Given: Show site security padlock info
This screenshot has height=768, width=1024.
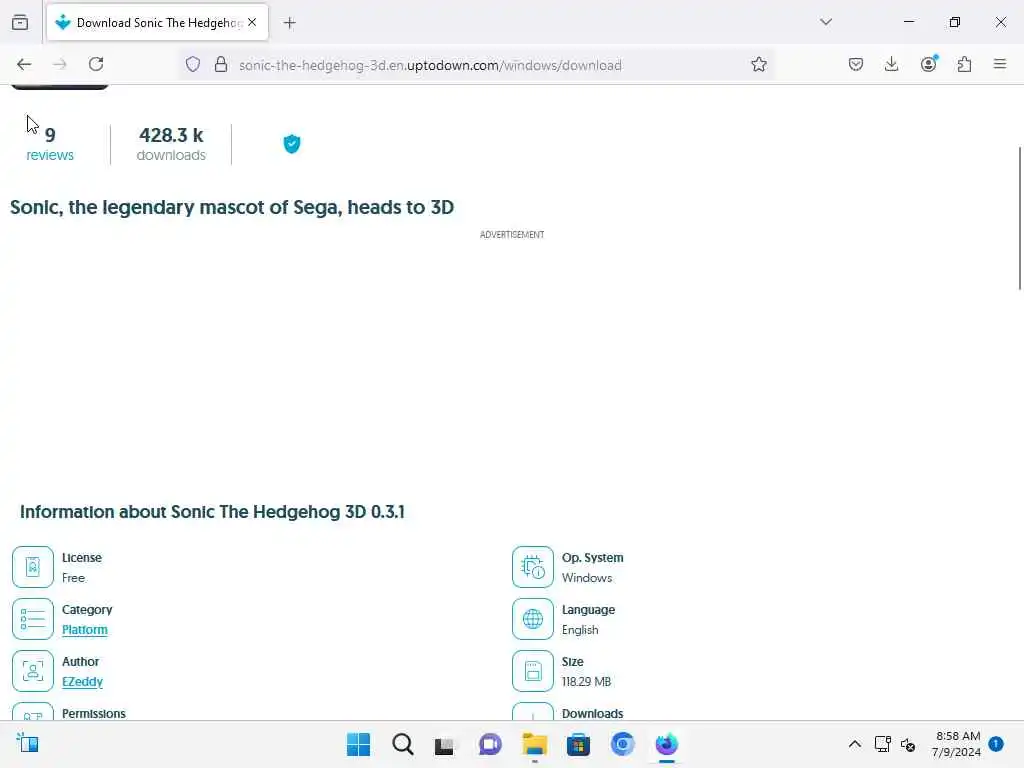Looking at the screenshot, I should pos(221,64).
